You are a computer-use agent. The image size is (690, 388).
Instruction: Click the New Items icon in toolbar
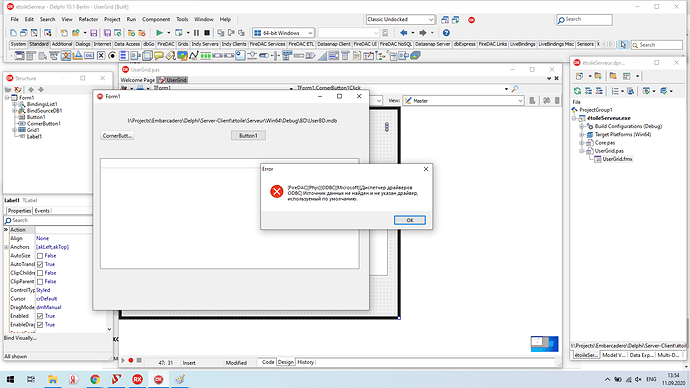13,33
